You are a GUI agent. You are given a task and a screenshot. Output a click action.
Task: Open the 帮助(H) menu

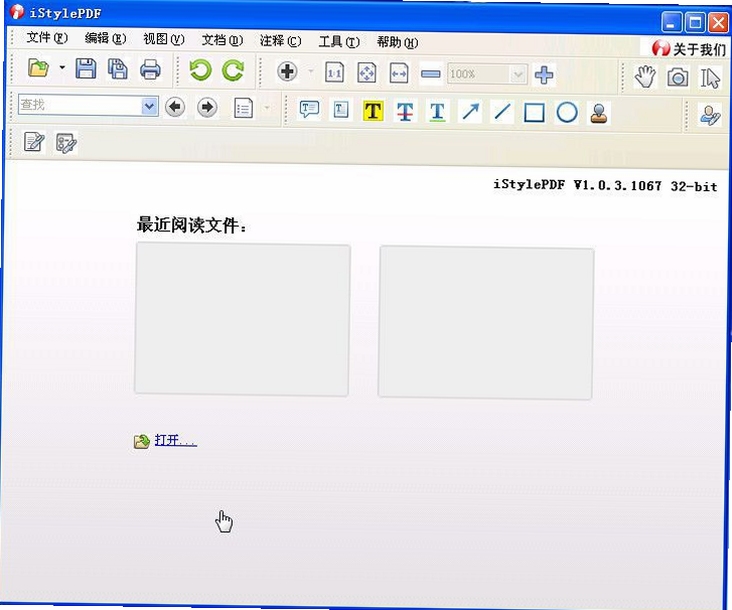point(397,43)
